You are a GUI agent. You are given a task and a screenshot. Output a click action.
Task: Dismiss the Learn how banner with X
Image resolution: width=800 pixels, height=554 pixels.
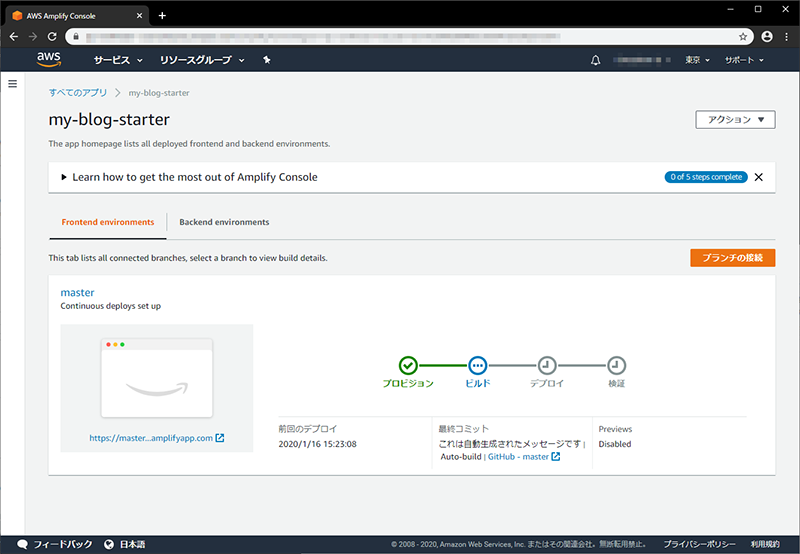point(759,177)
